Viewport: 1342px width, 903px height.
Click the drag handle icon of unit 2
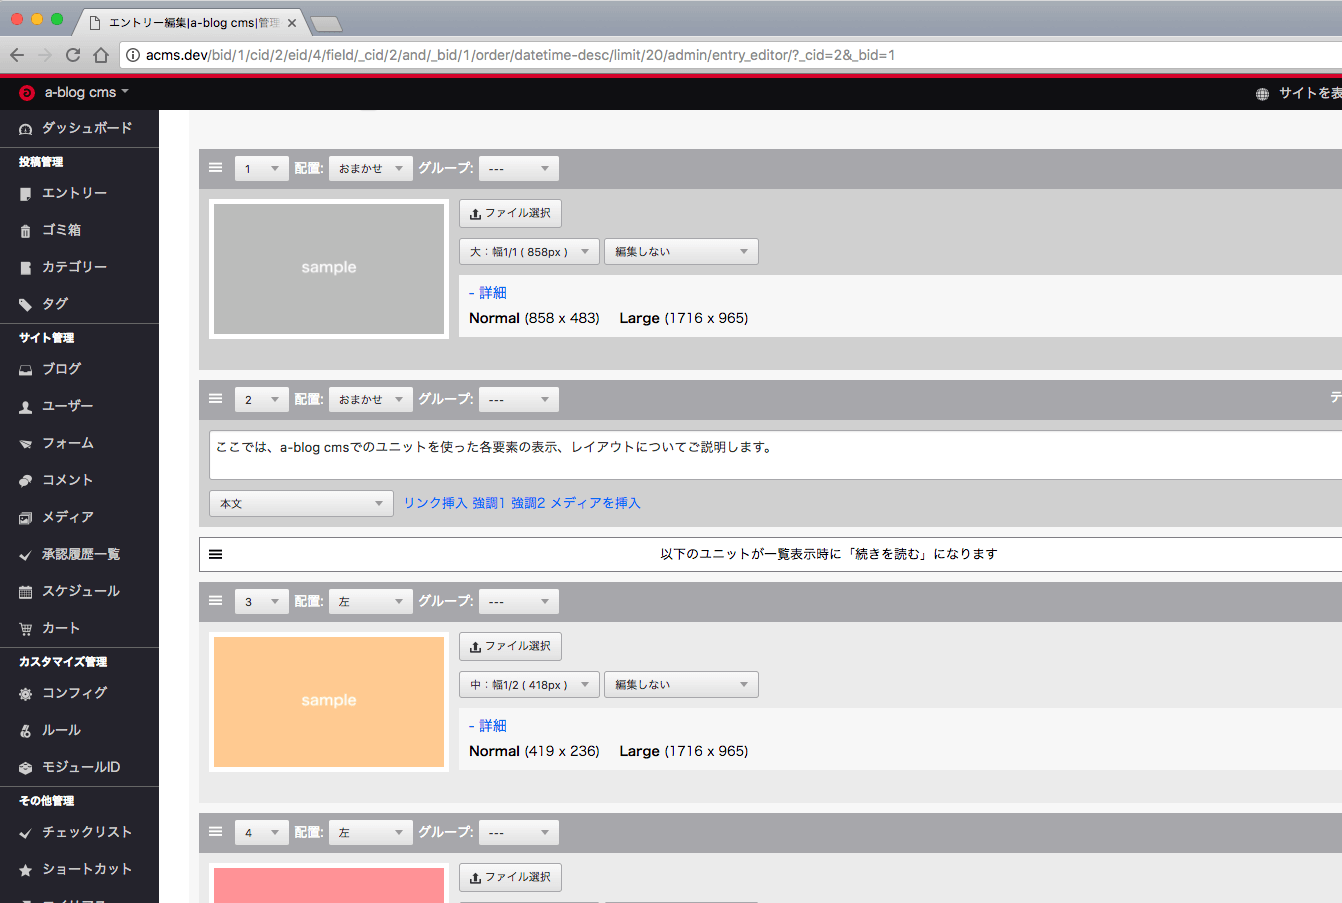coord(215,399)
